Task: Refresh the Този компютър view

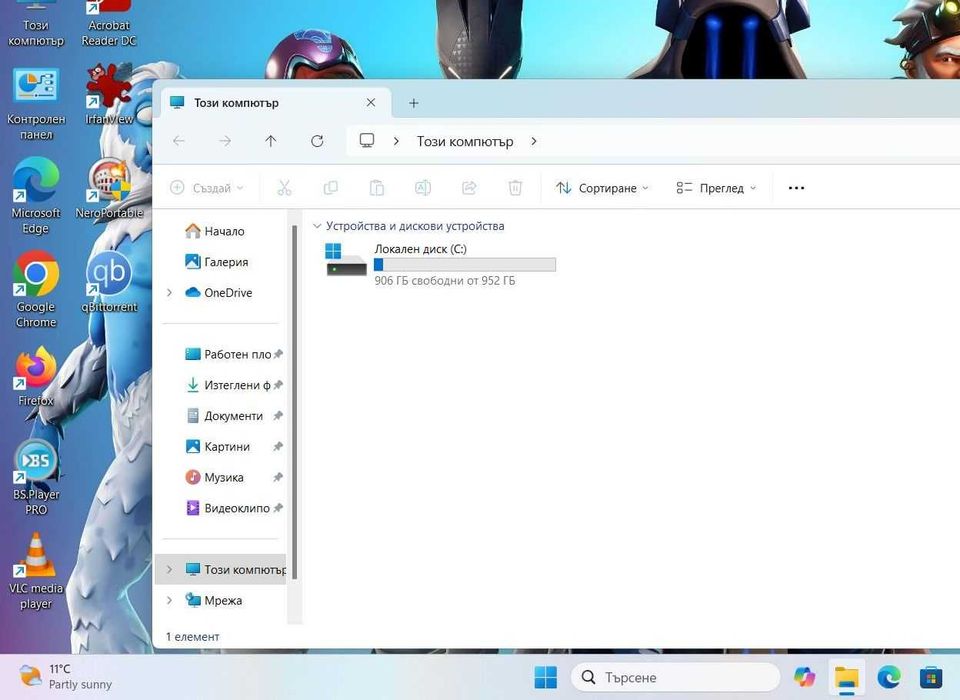Action: pyautogui.click(x=317, y=141)
